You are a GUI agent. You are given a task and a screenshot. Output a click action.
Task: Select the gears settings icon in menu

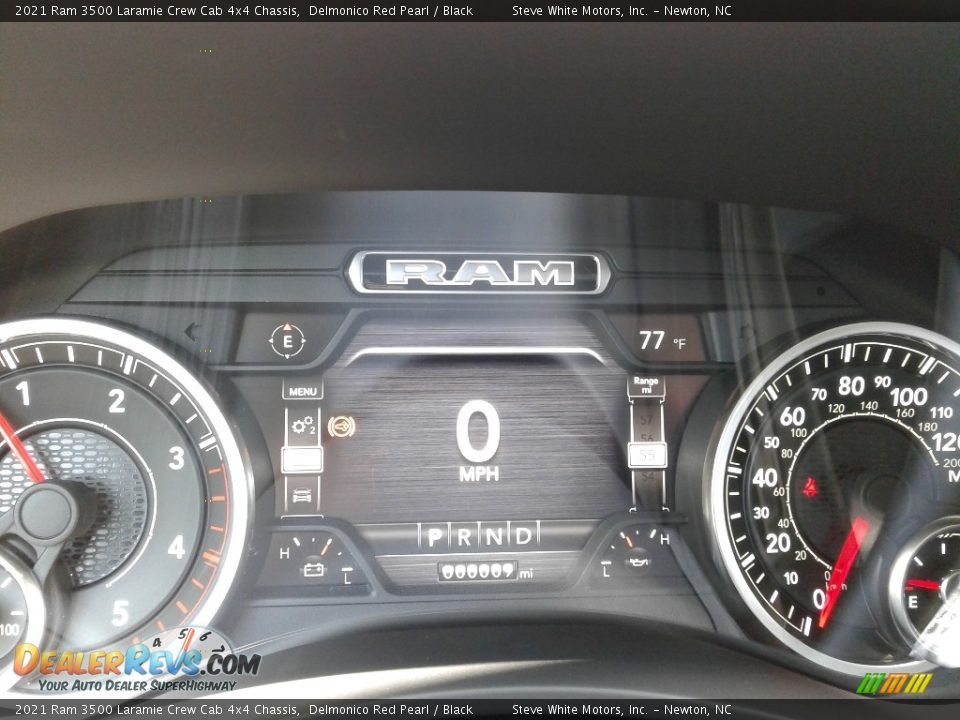(x=303, y=425)
